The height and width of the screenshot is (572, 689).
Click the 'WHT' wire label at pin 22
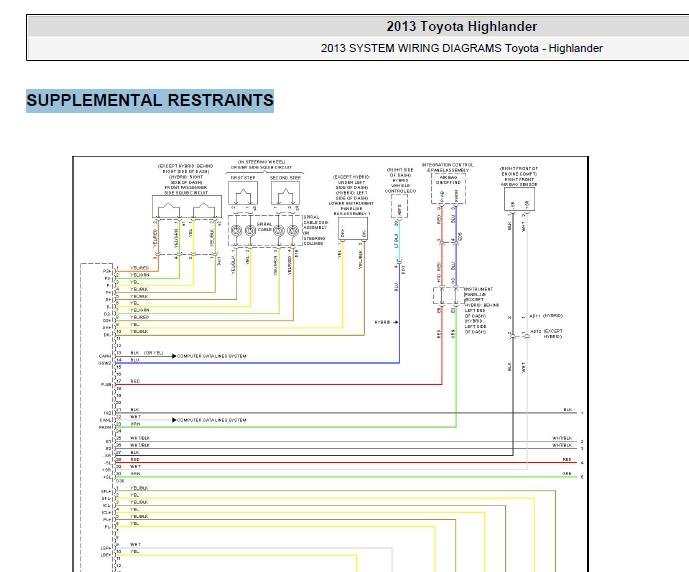135,417
